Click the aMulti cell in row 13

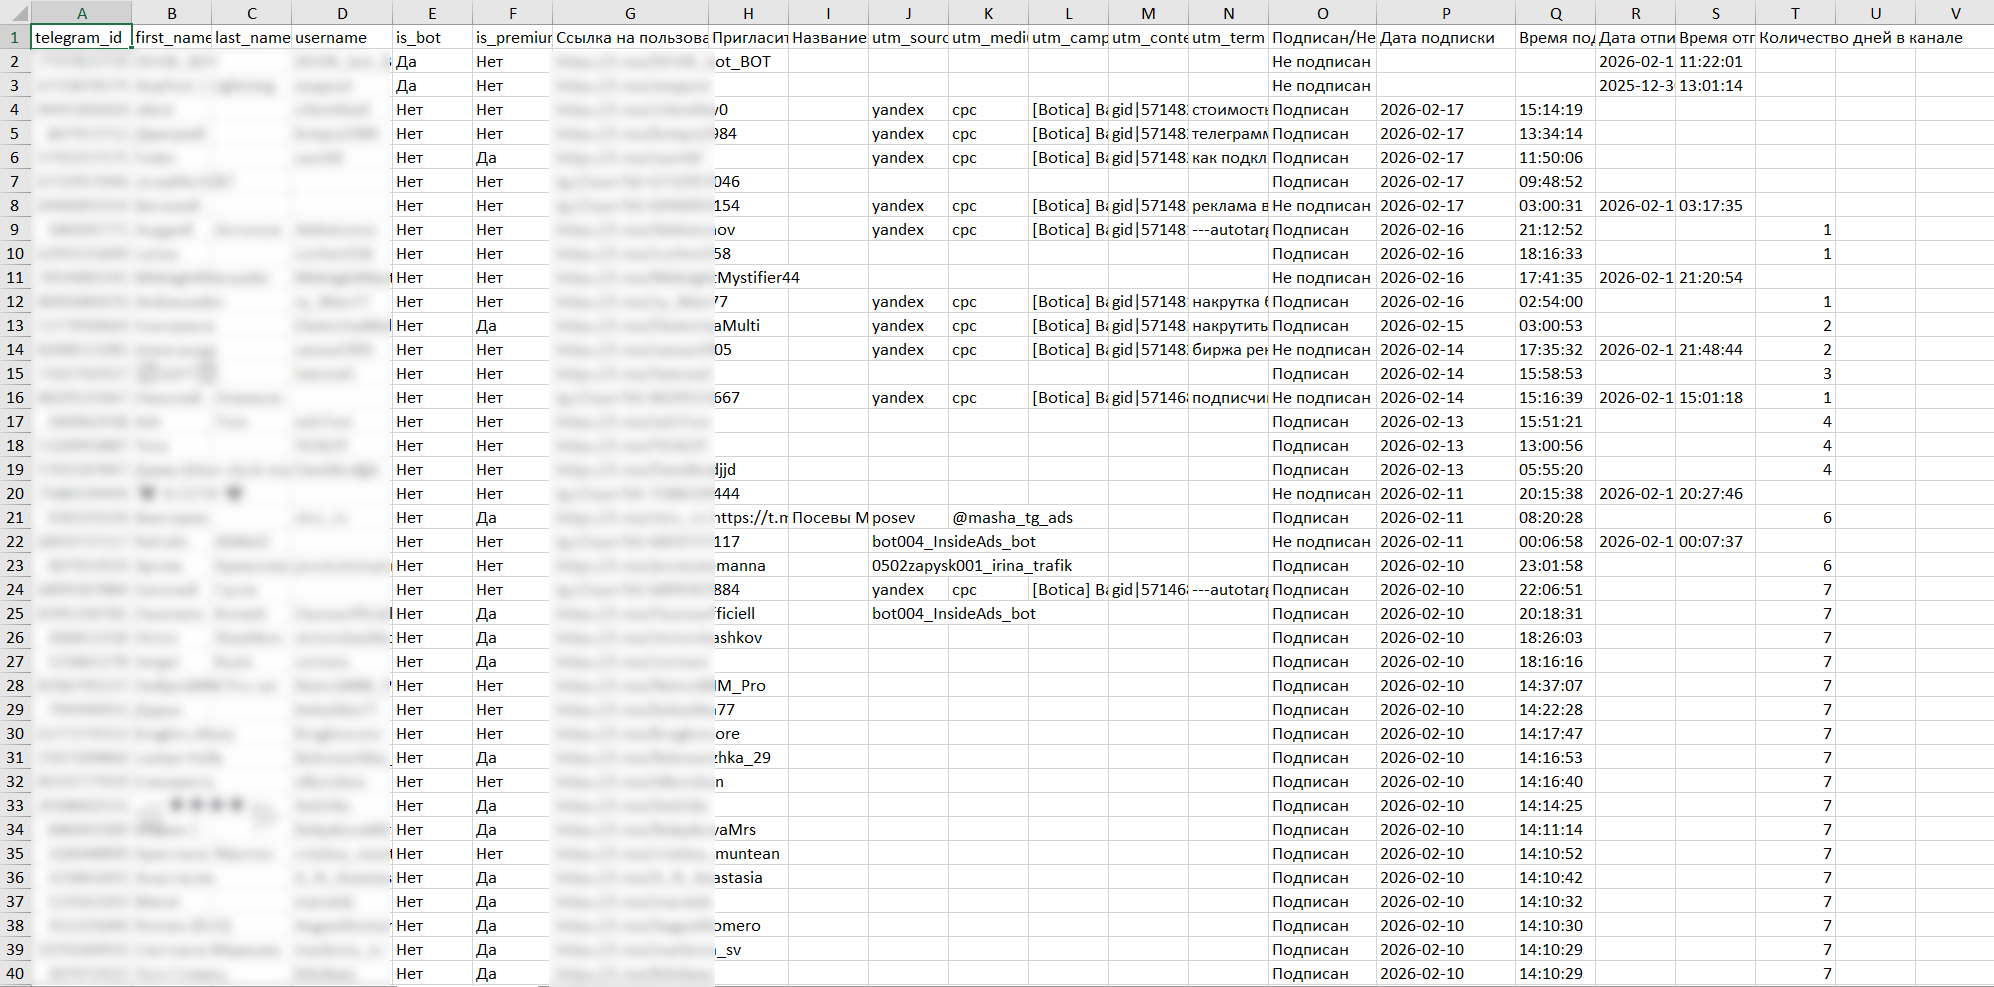coord(740,325)
